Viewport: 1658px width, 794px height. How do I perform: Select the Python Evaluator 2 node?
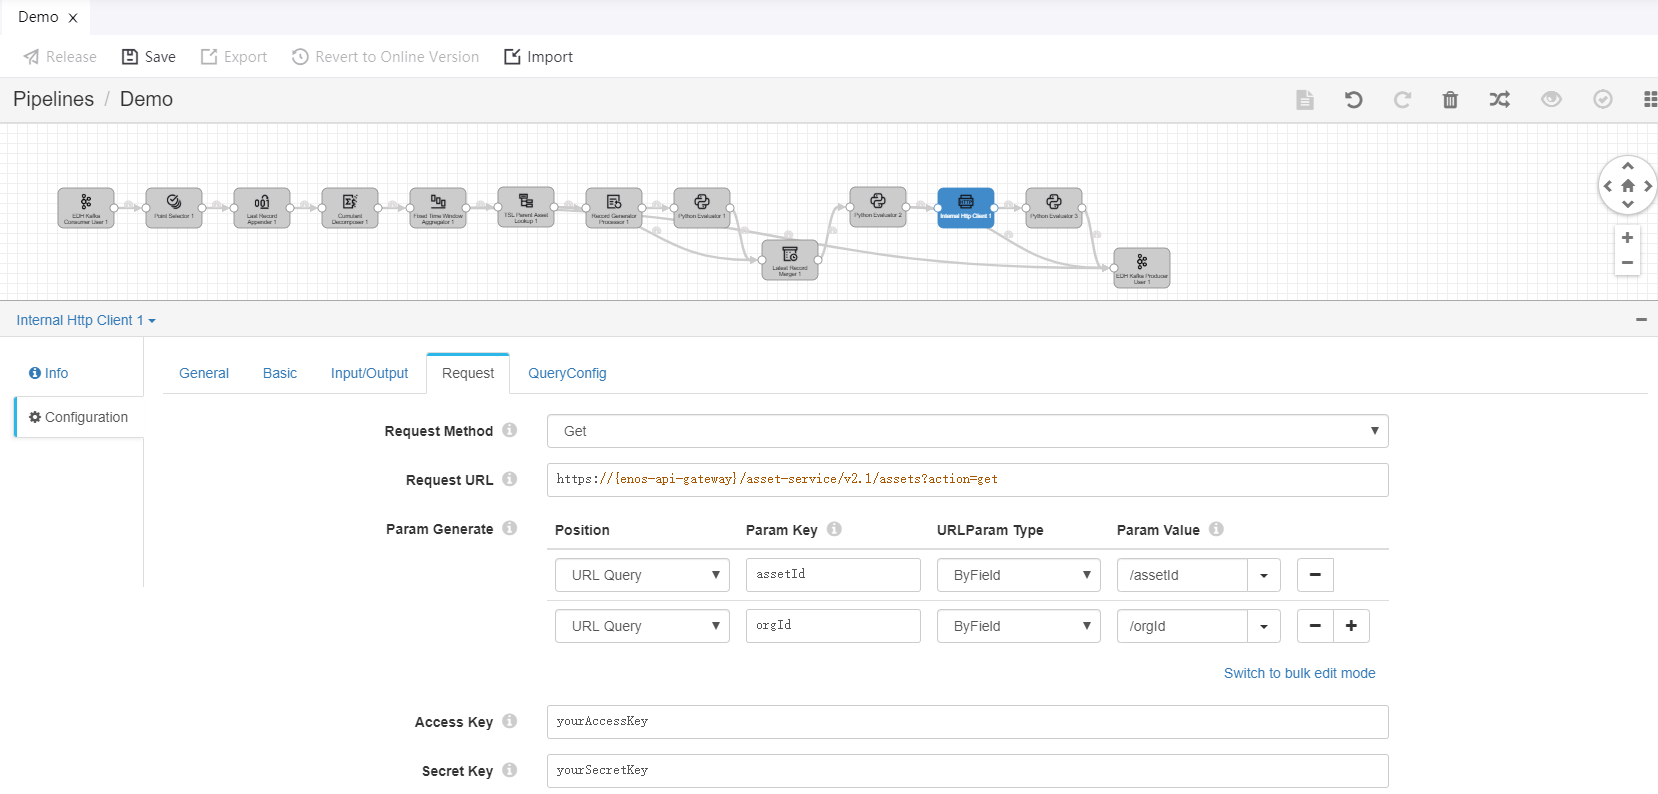click(878, 207)
